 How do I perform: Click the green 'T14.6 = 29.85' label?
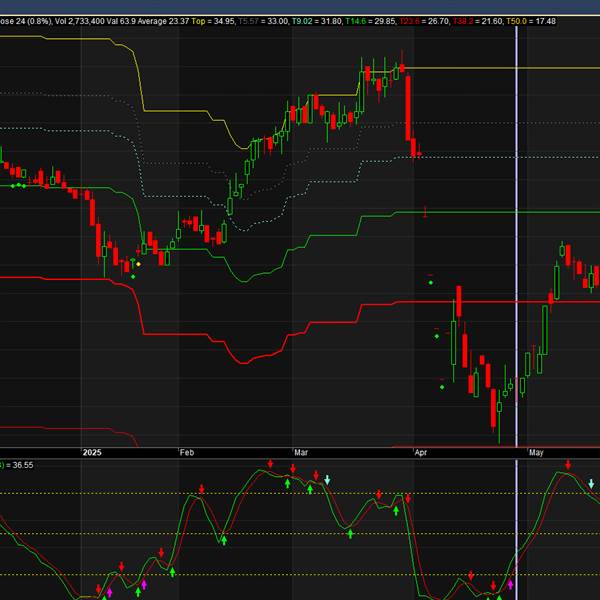click(x=370, y=21)
